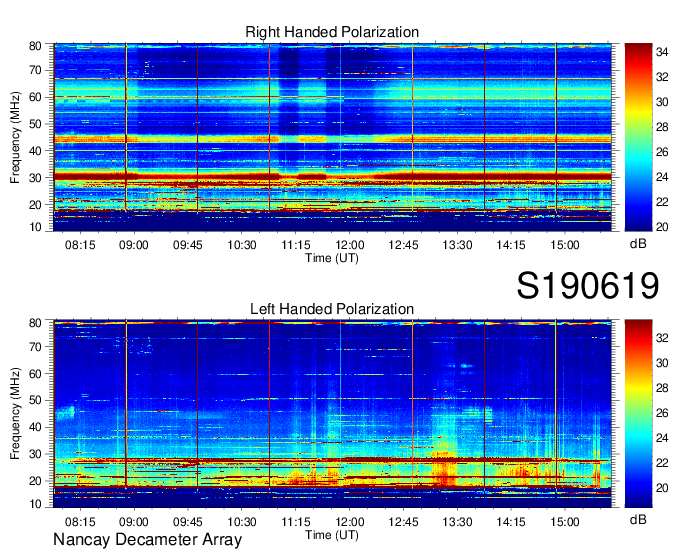The width and height of the screenshot is (680, 552).
Task: Click 13:30 tick on Right Handed time axis
Action: pyautogui.click(x=457, y=245)
